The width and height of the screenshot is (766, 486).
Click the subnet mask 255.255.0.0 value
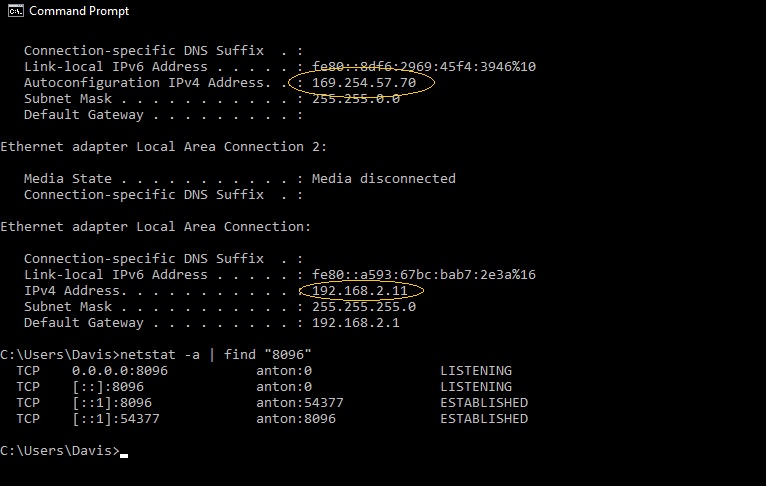pos(356,99)
